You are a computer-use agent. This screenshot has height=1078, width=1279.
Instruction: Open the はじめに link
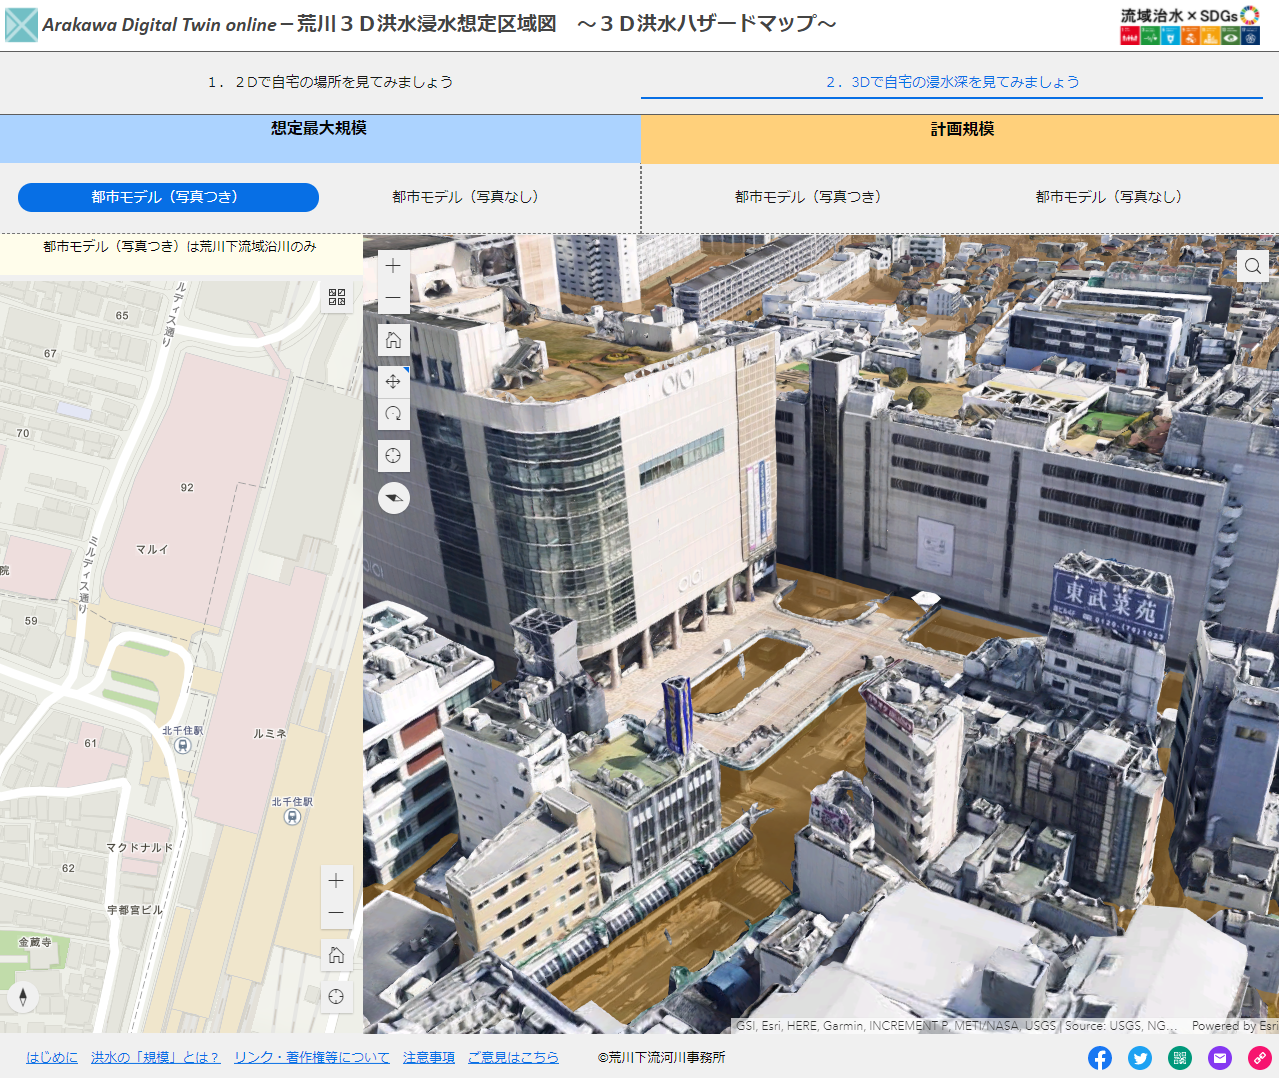coord(51,1058)
